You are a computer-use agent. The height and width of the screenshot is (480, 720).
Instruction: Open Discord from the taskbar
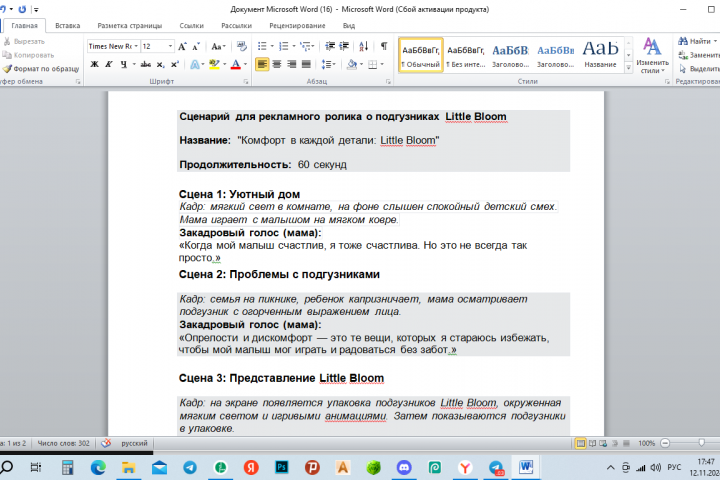[404, 468]
